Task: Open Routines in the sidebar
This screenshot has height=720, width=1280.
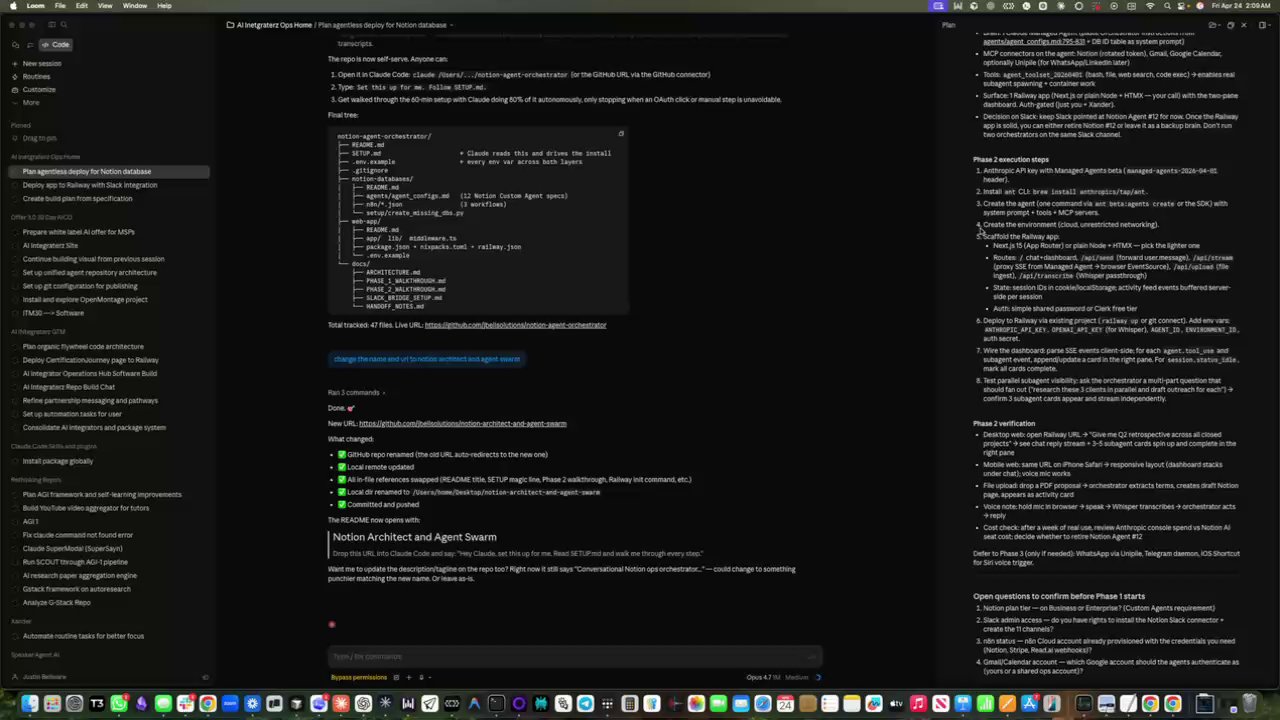Action: click(36, 77)
